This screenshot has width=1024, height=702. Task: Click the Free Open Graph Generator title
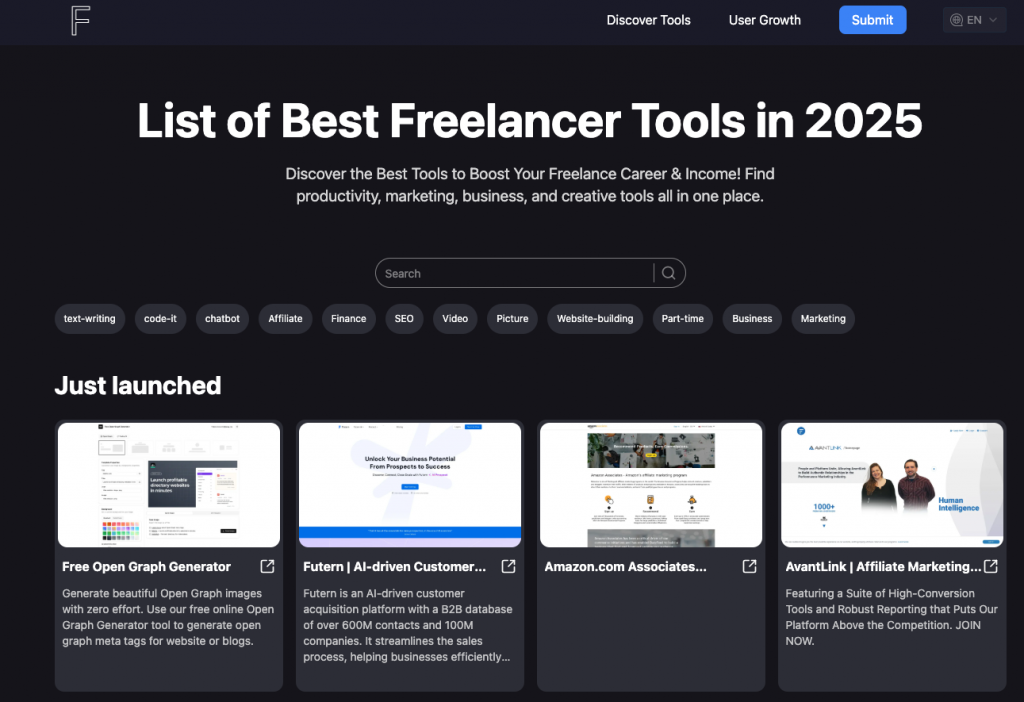[146, 567]
